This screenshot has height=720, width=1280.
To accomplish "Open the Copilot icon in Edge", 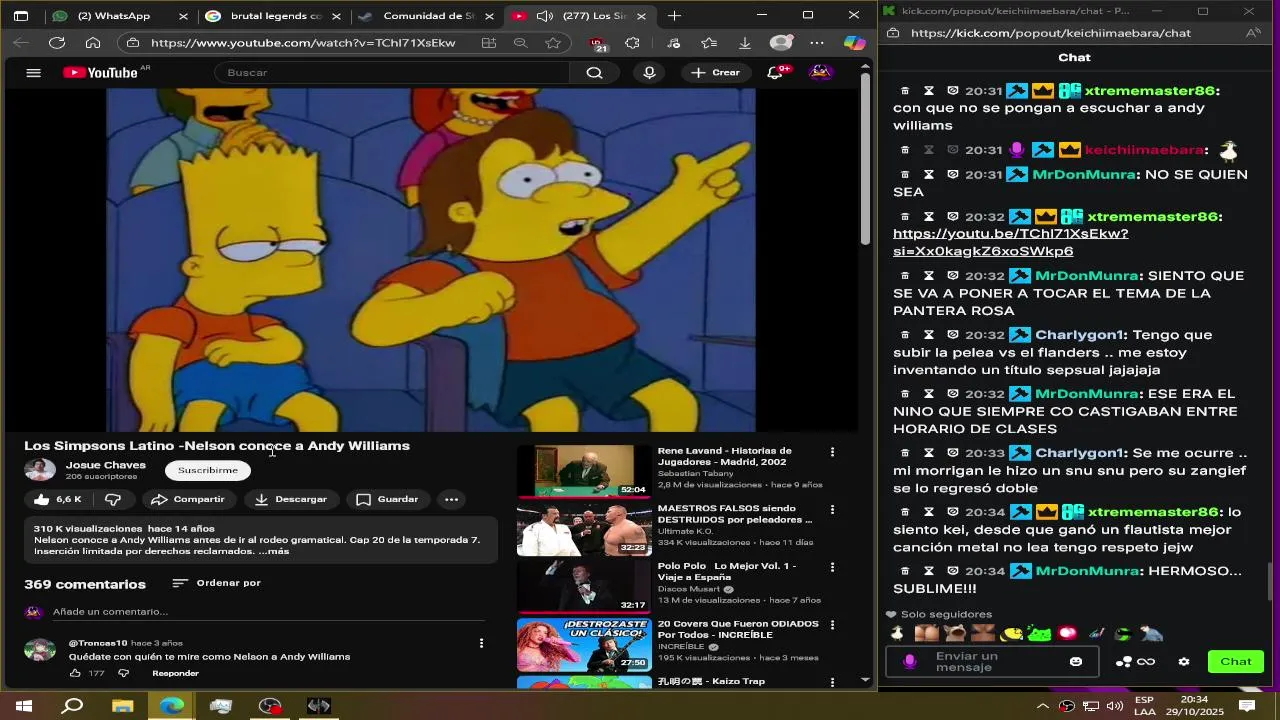I will click(x=854, y=43).
